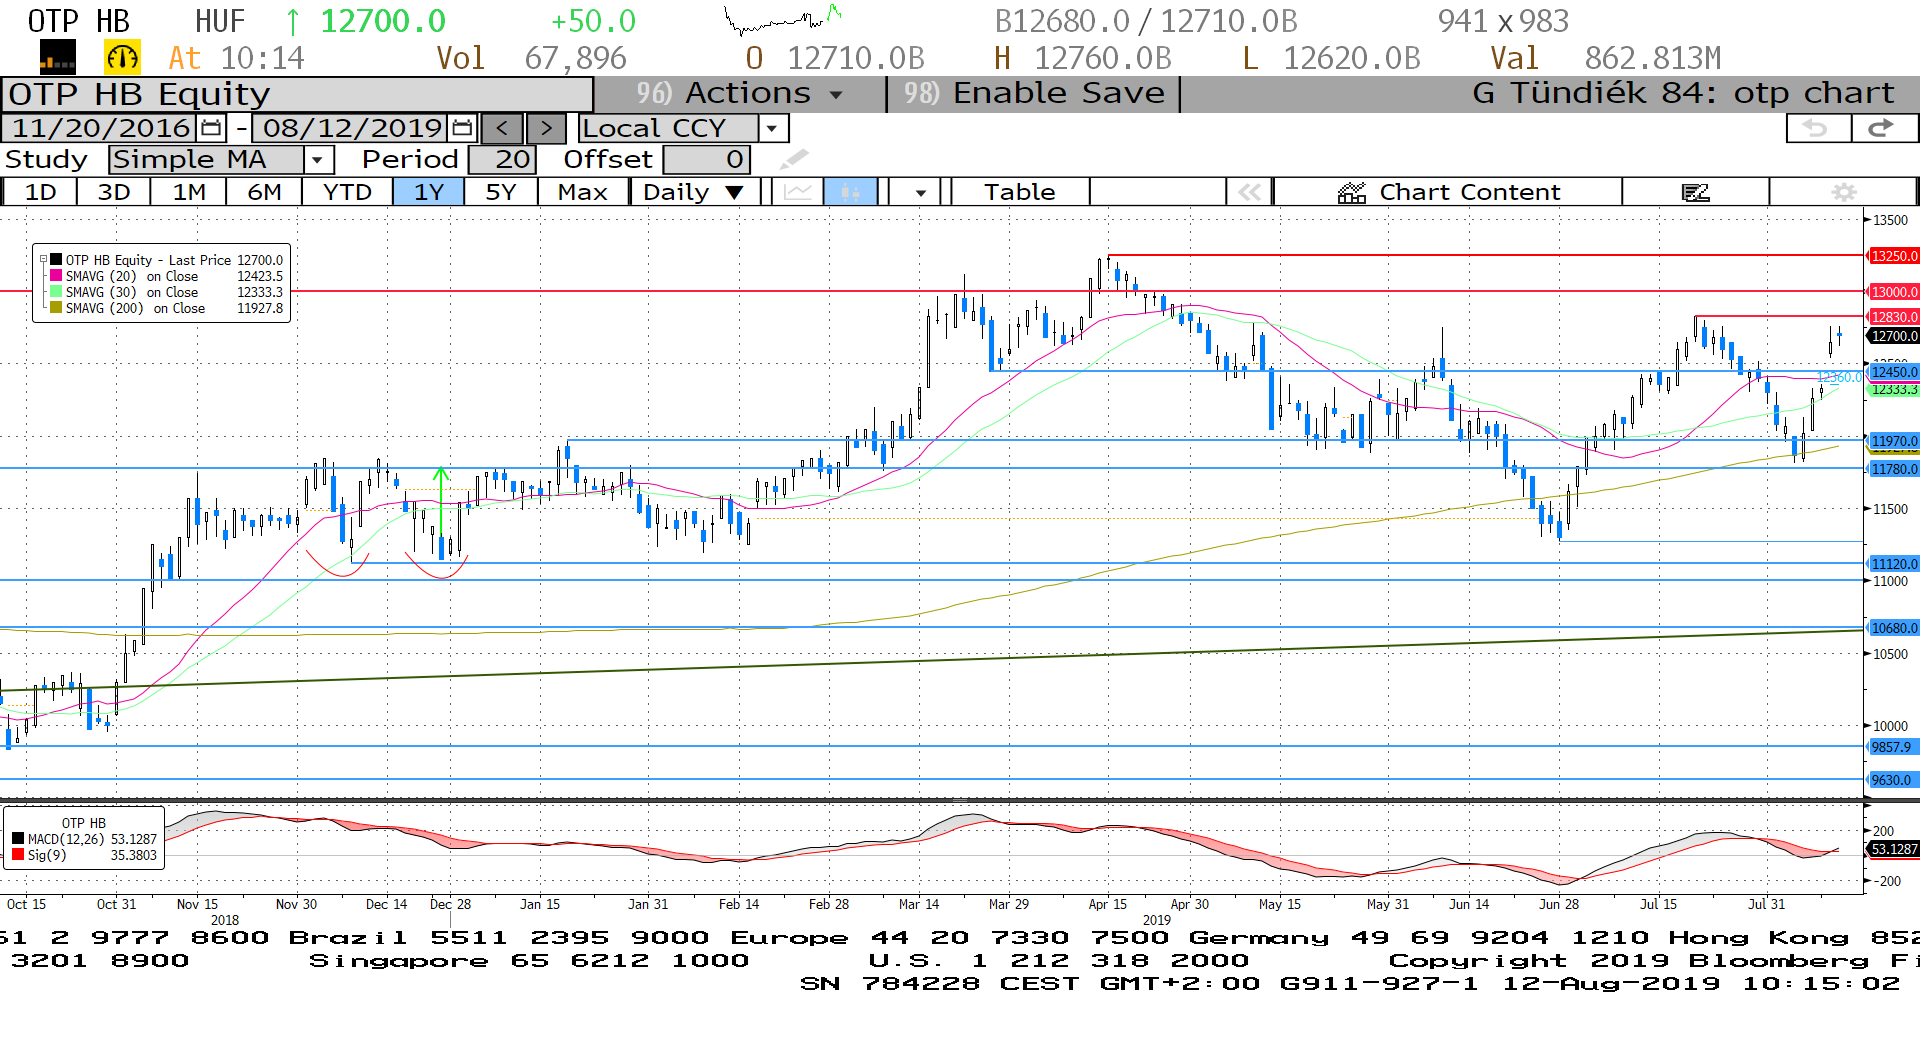Shift date range backward with left arrow
1920x1039 pixels.
pyautogui.click(x=502, y=128)
